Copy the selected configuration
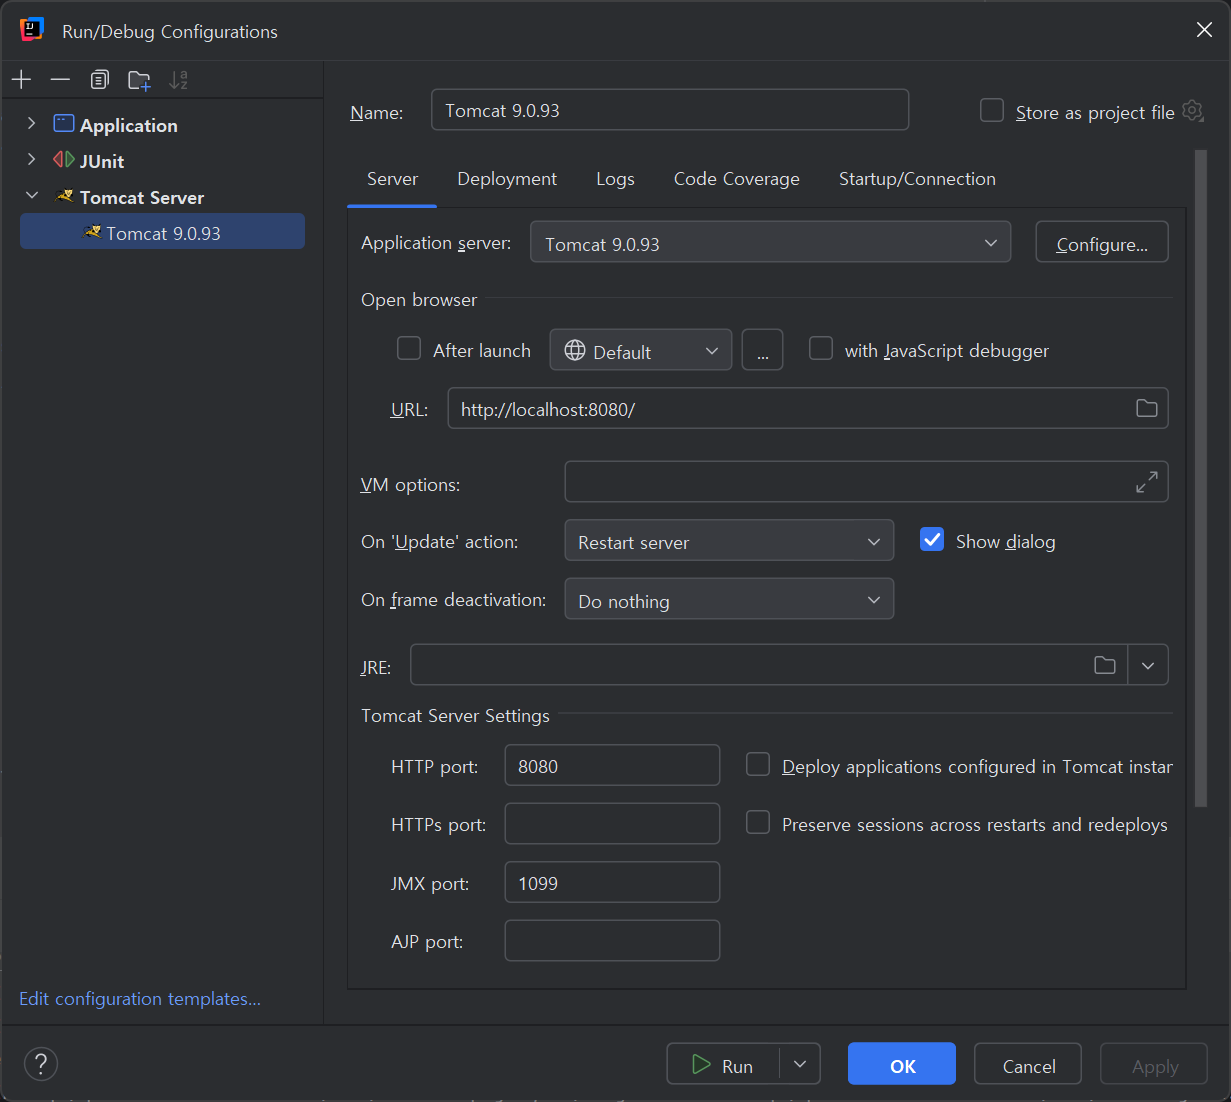Screen dimensions: 1231x1102 tap(99, 80)
